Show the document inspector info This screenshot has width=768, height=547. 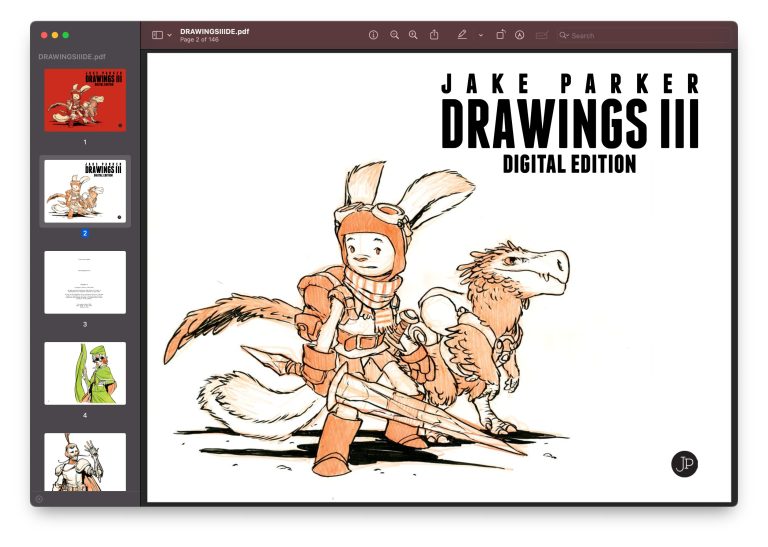(373, 35)
